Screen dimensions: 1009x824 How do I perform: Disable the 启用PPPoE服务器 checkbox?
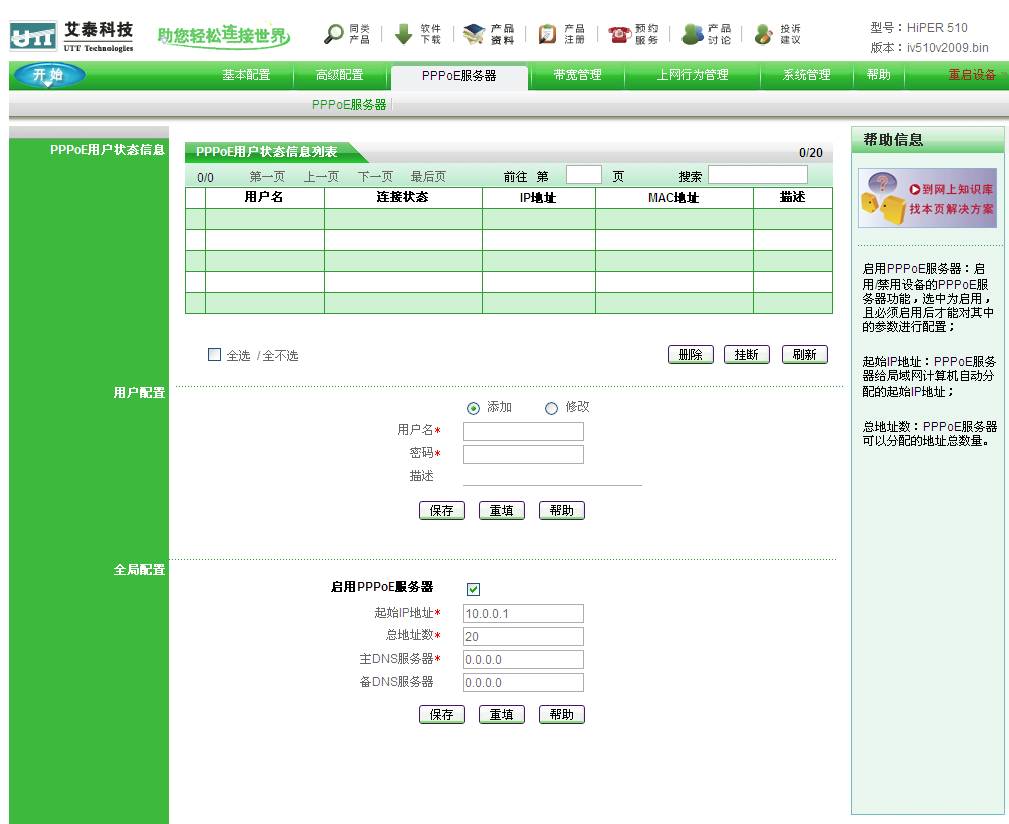pyautogui.click(x=474, y=589)
